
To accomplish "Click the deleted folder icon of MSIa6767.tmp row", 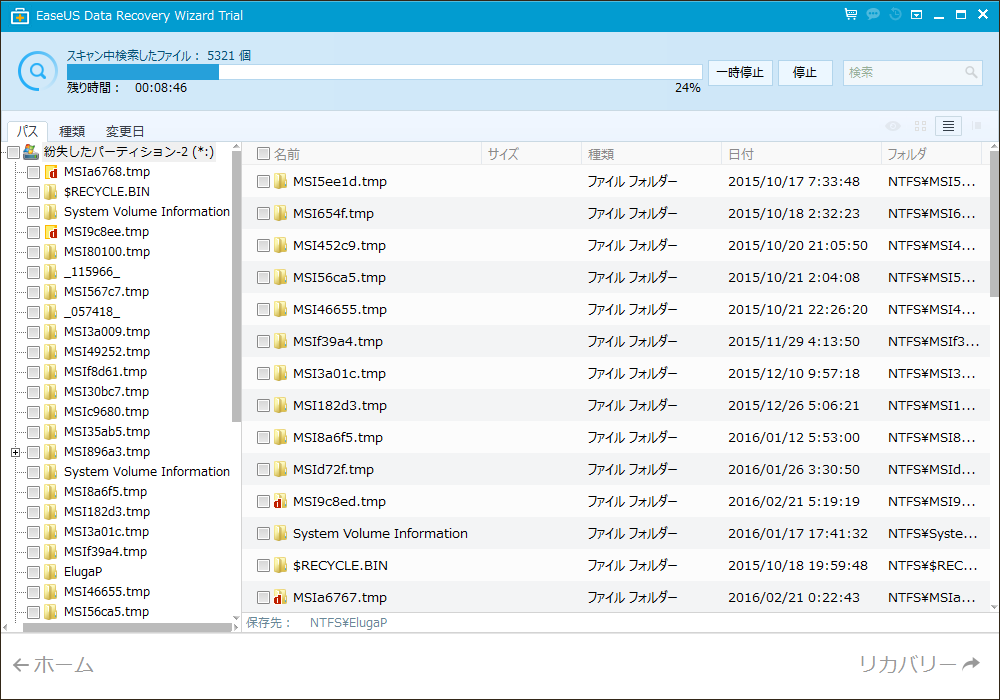I will coord(280,597).
